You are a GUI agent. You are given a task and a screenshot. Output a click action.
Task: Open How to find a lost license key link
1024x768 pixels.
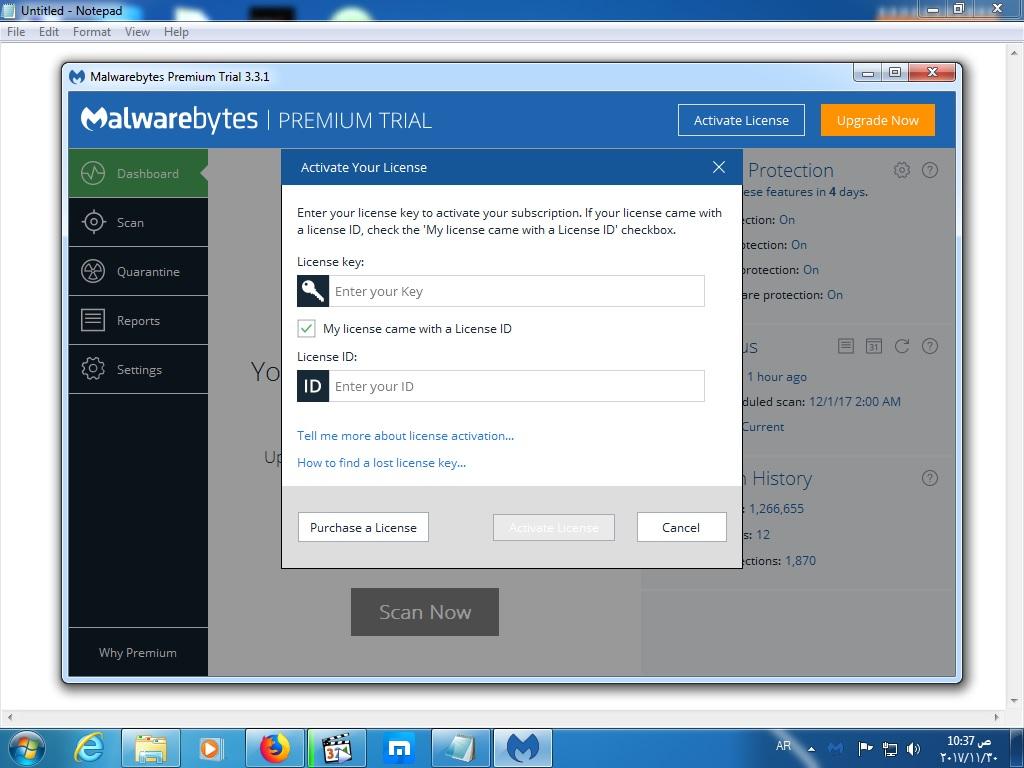point(381,463)
